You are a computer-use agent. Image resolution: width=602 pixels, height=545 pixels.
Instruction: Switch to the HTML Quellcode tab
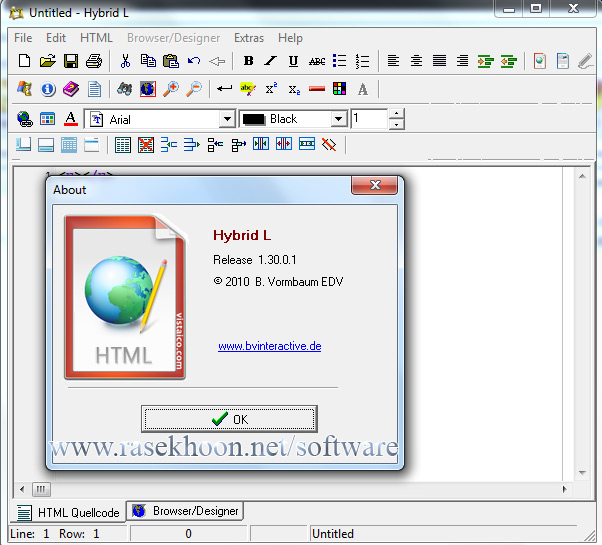(x=68, y=512)
